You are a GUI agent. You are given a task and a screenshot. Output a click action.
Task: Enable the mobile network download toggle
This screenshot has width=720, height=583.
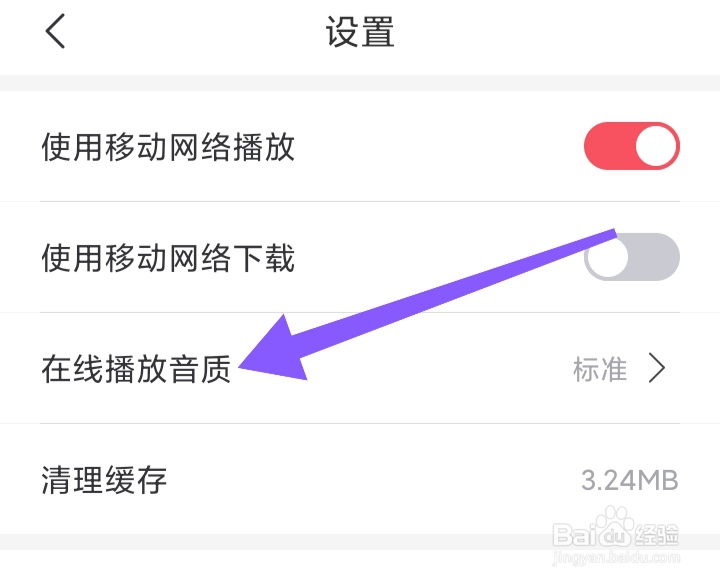632,257
